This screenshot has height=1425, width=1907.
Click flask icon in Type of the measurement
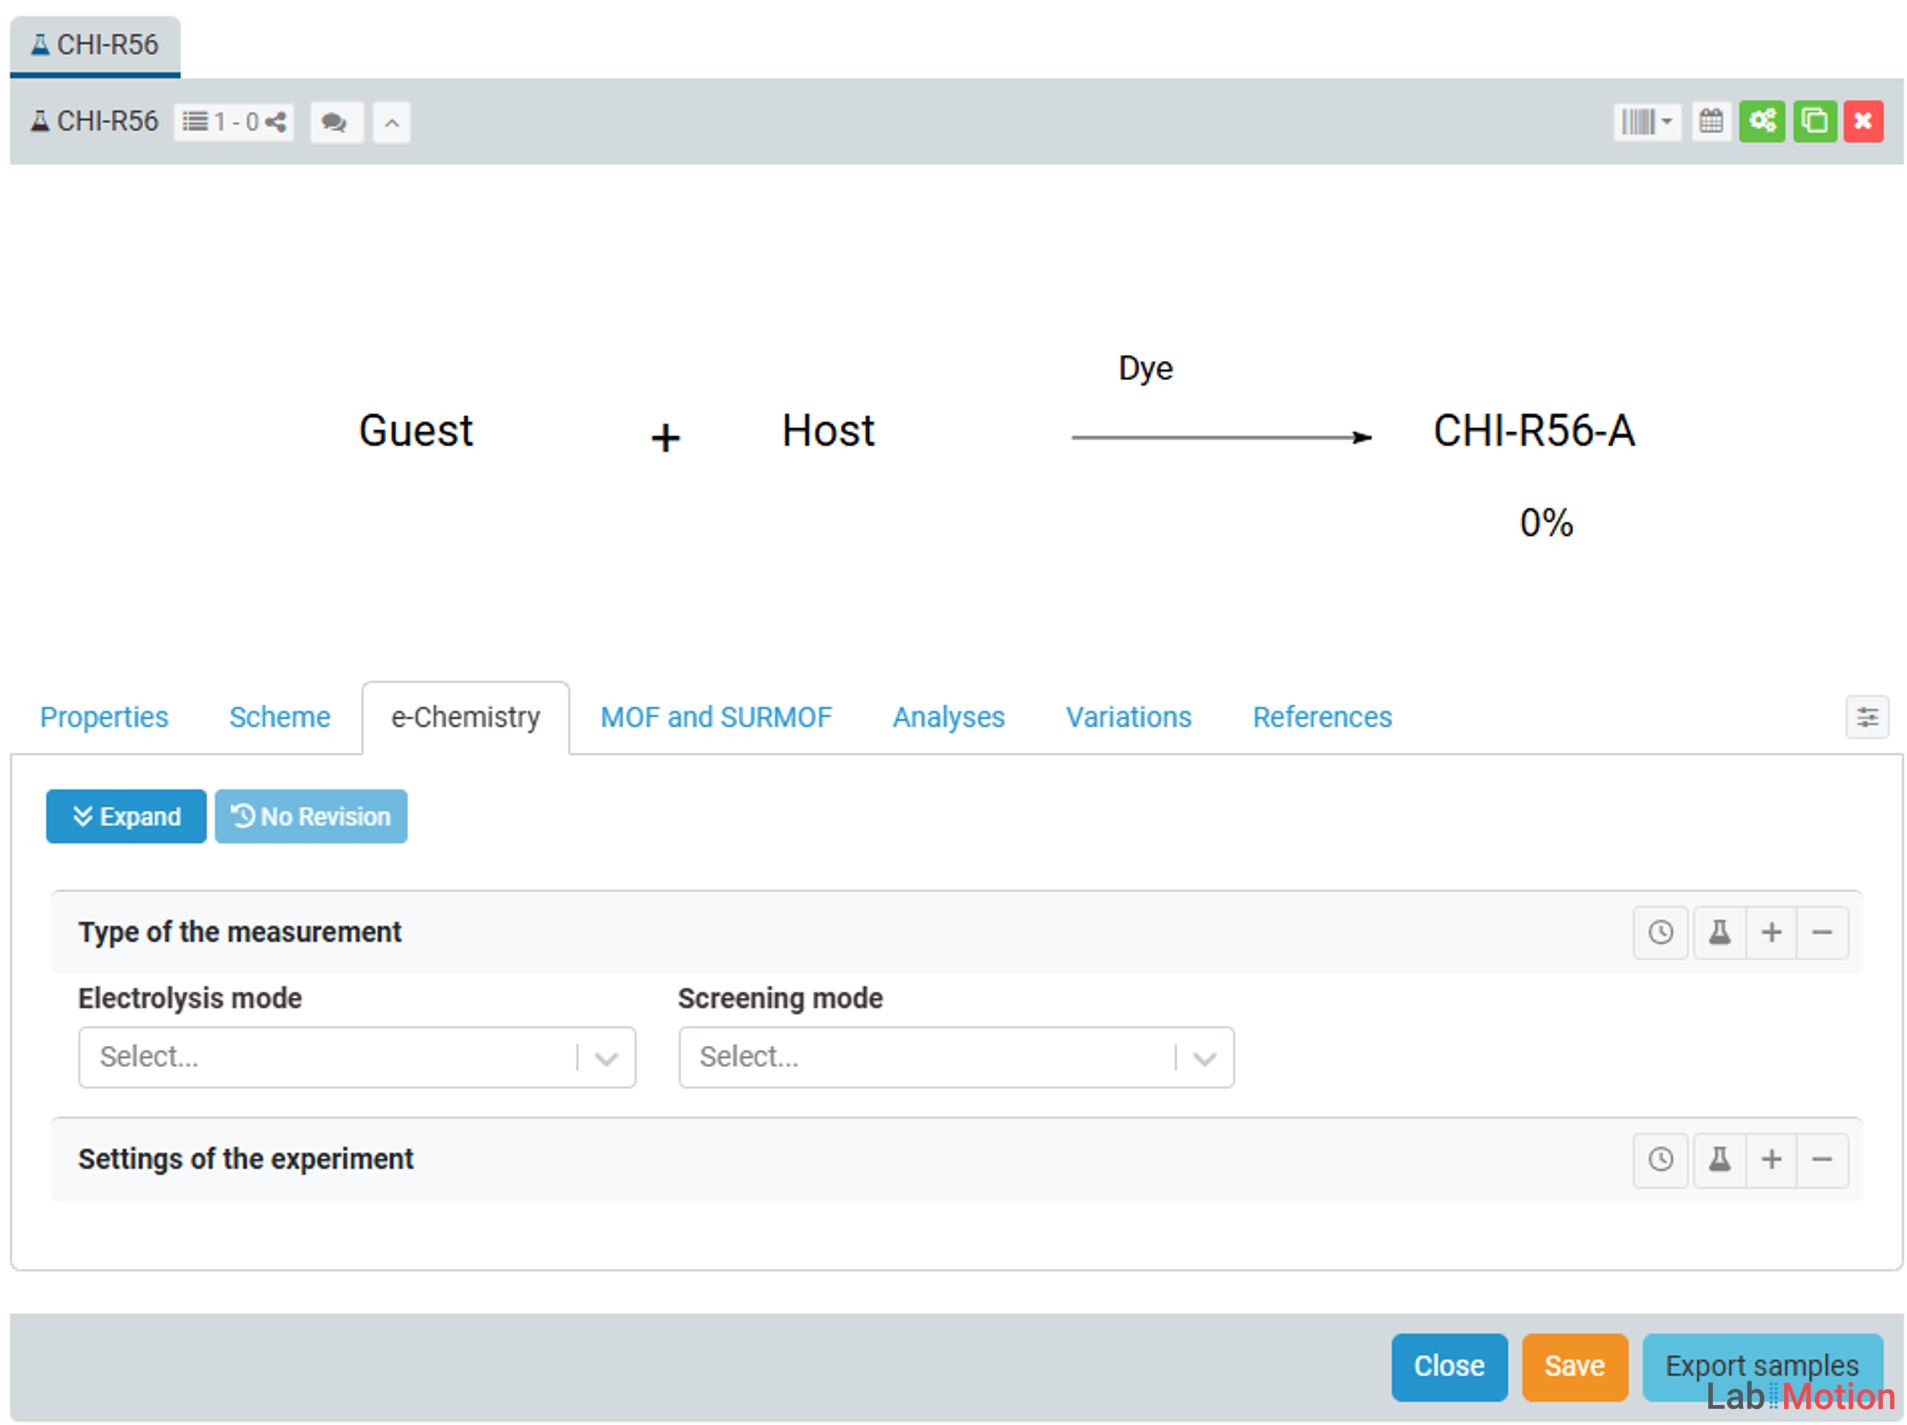point(1719,932)
